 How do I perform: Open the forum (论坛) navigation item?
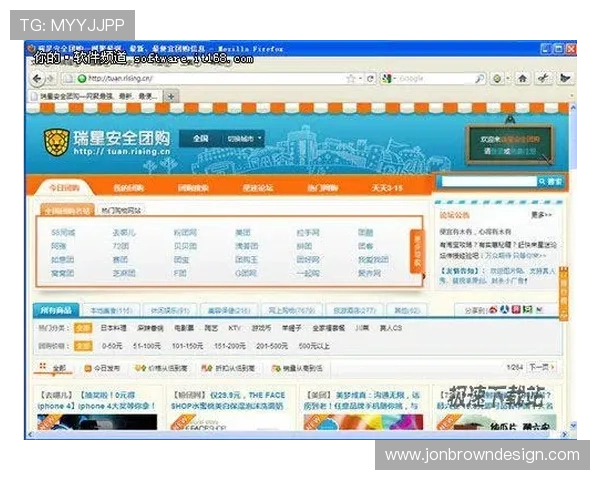coord(258,188)
